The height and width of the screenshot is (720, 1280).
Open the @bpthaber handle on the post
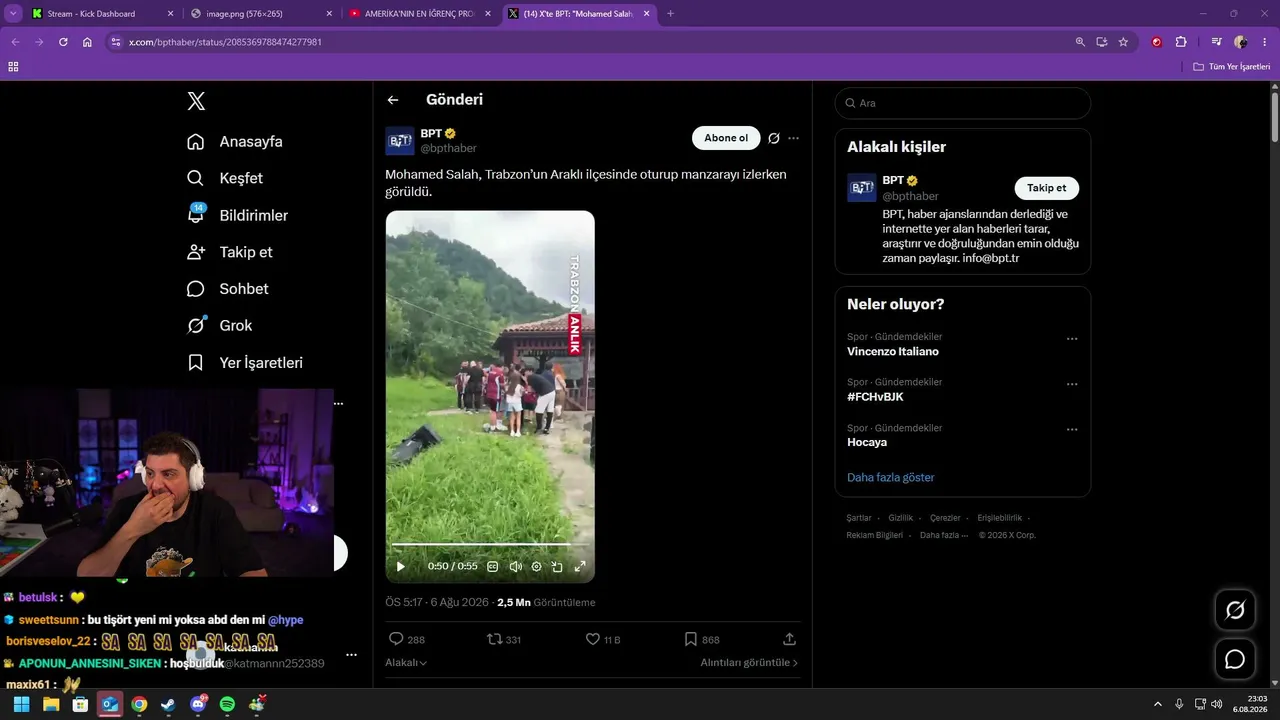pyautogui.click(x=448, y=148)
